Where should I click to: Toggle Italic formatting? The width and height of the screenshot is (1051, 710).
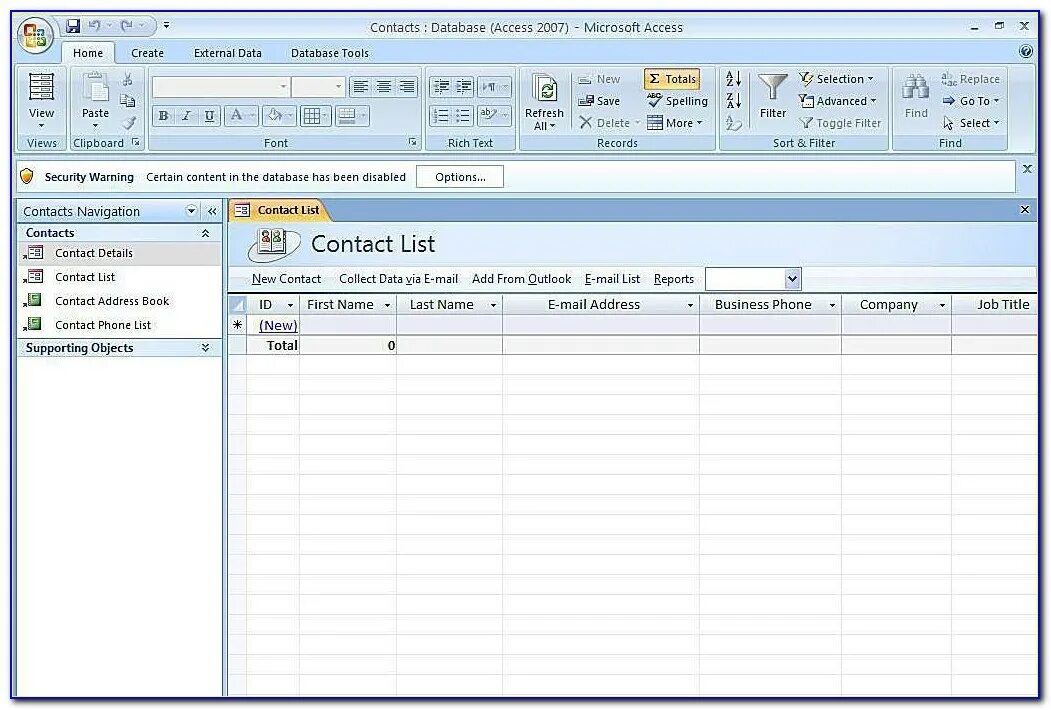[x=186, y=116]
